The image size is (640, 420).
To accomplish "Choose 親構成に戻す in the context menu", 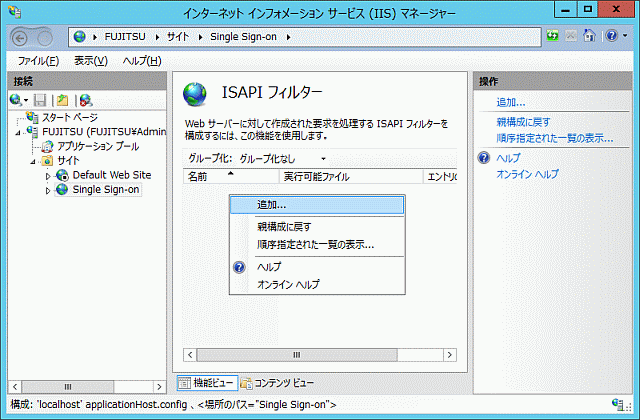I will pyautogui.click(x=317, y=227).
